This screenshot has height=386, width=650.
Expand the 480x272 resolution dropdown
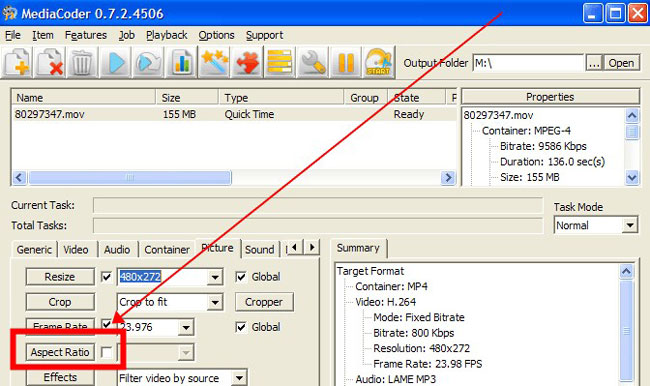click(215, 277)
